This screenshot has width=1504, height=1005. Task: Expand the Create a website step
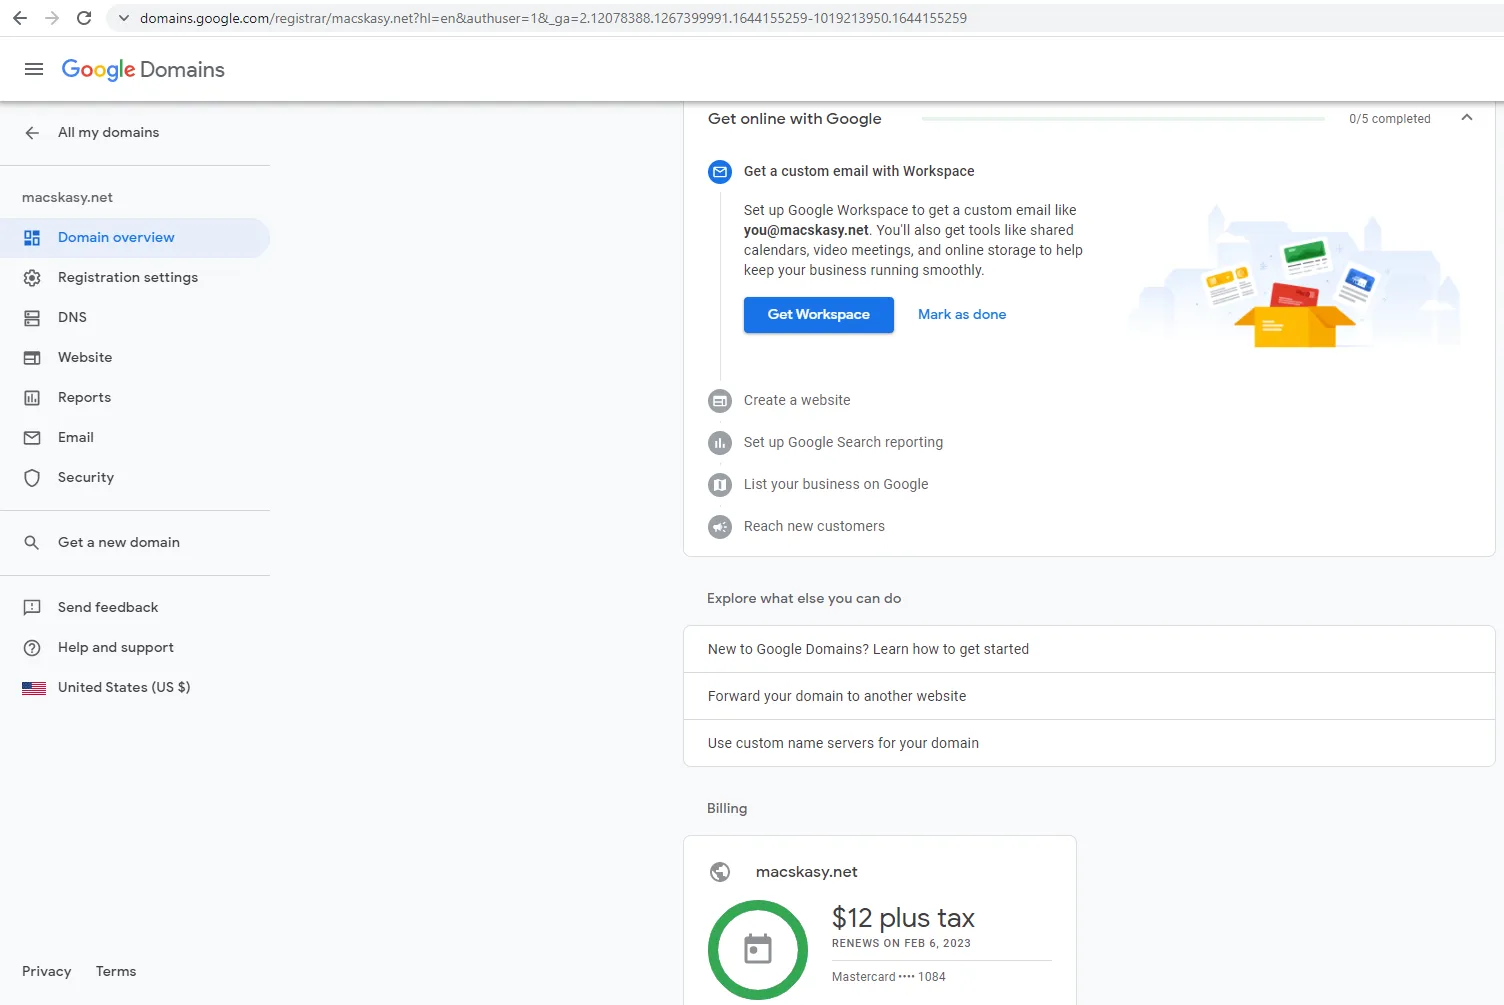point(797,400)
